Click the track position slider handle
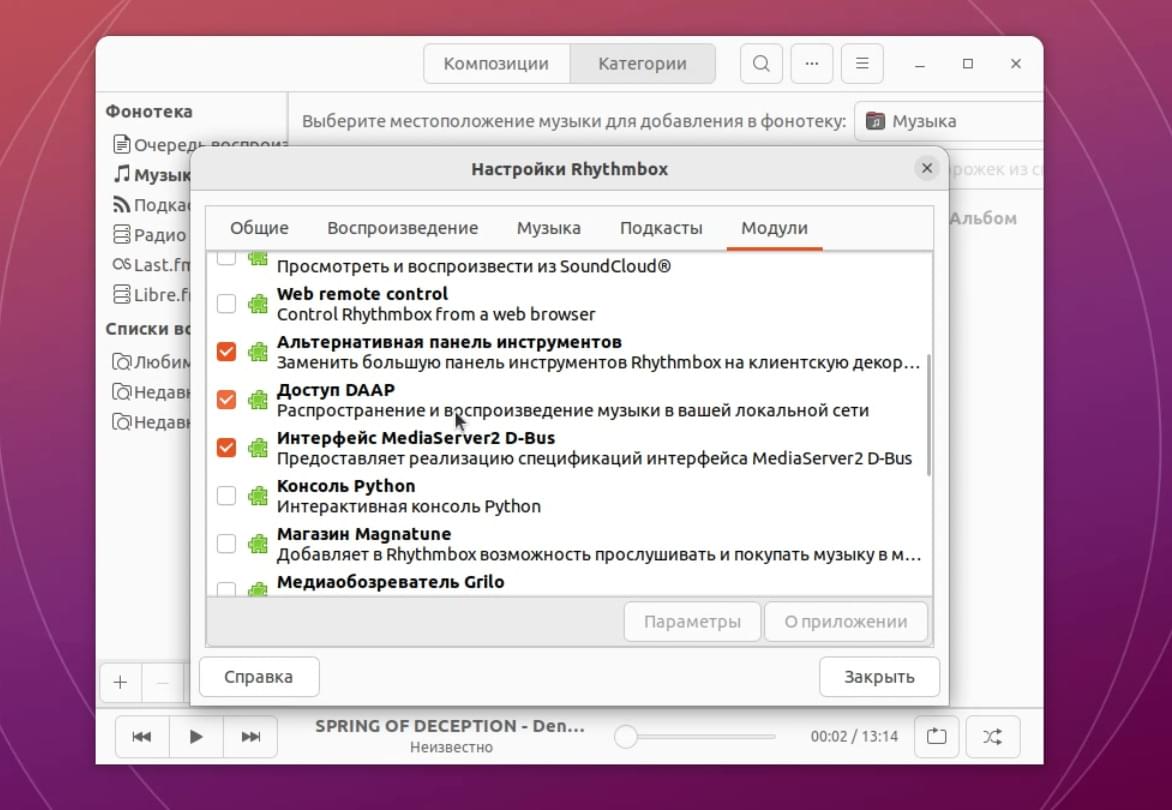The width and height of the screenshot is (1172, 810). click(626, 737)
